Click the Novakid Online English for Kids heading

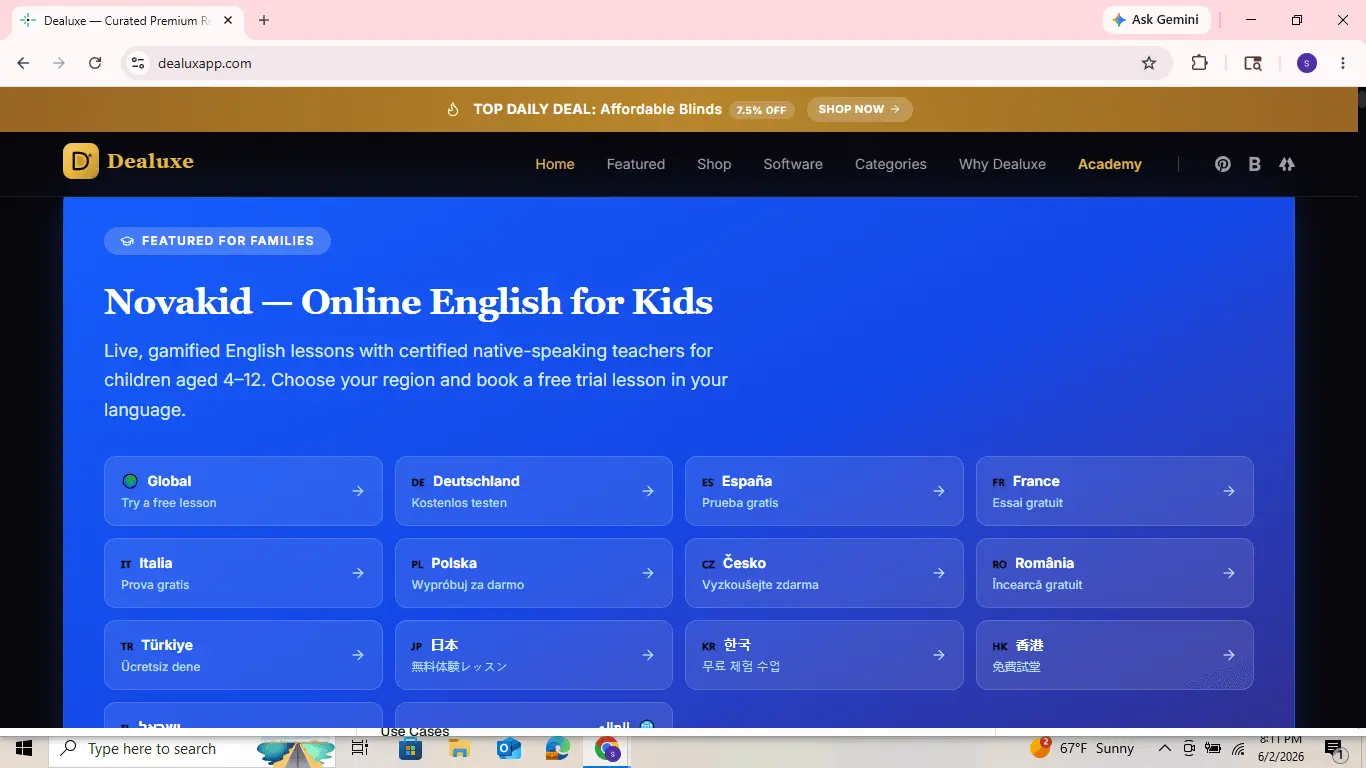(x=408, y=301)
